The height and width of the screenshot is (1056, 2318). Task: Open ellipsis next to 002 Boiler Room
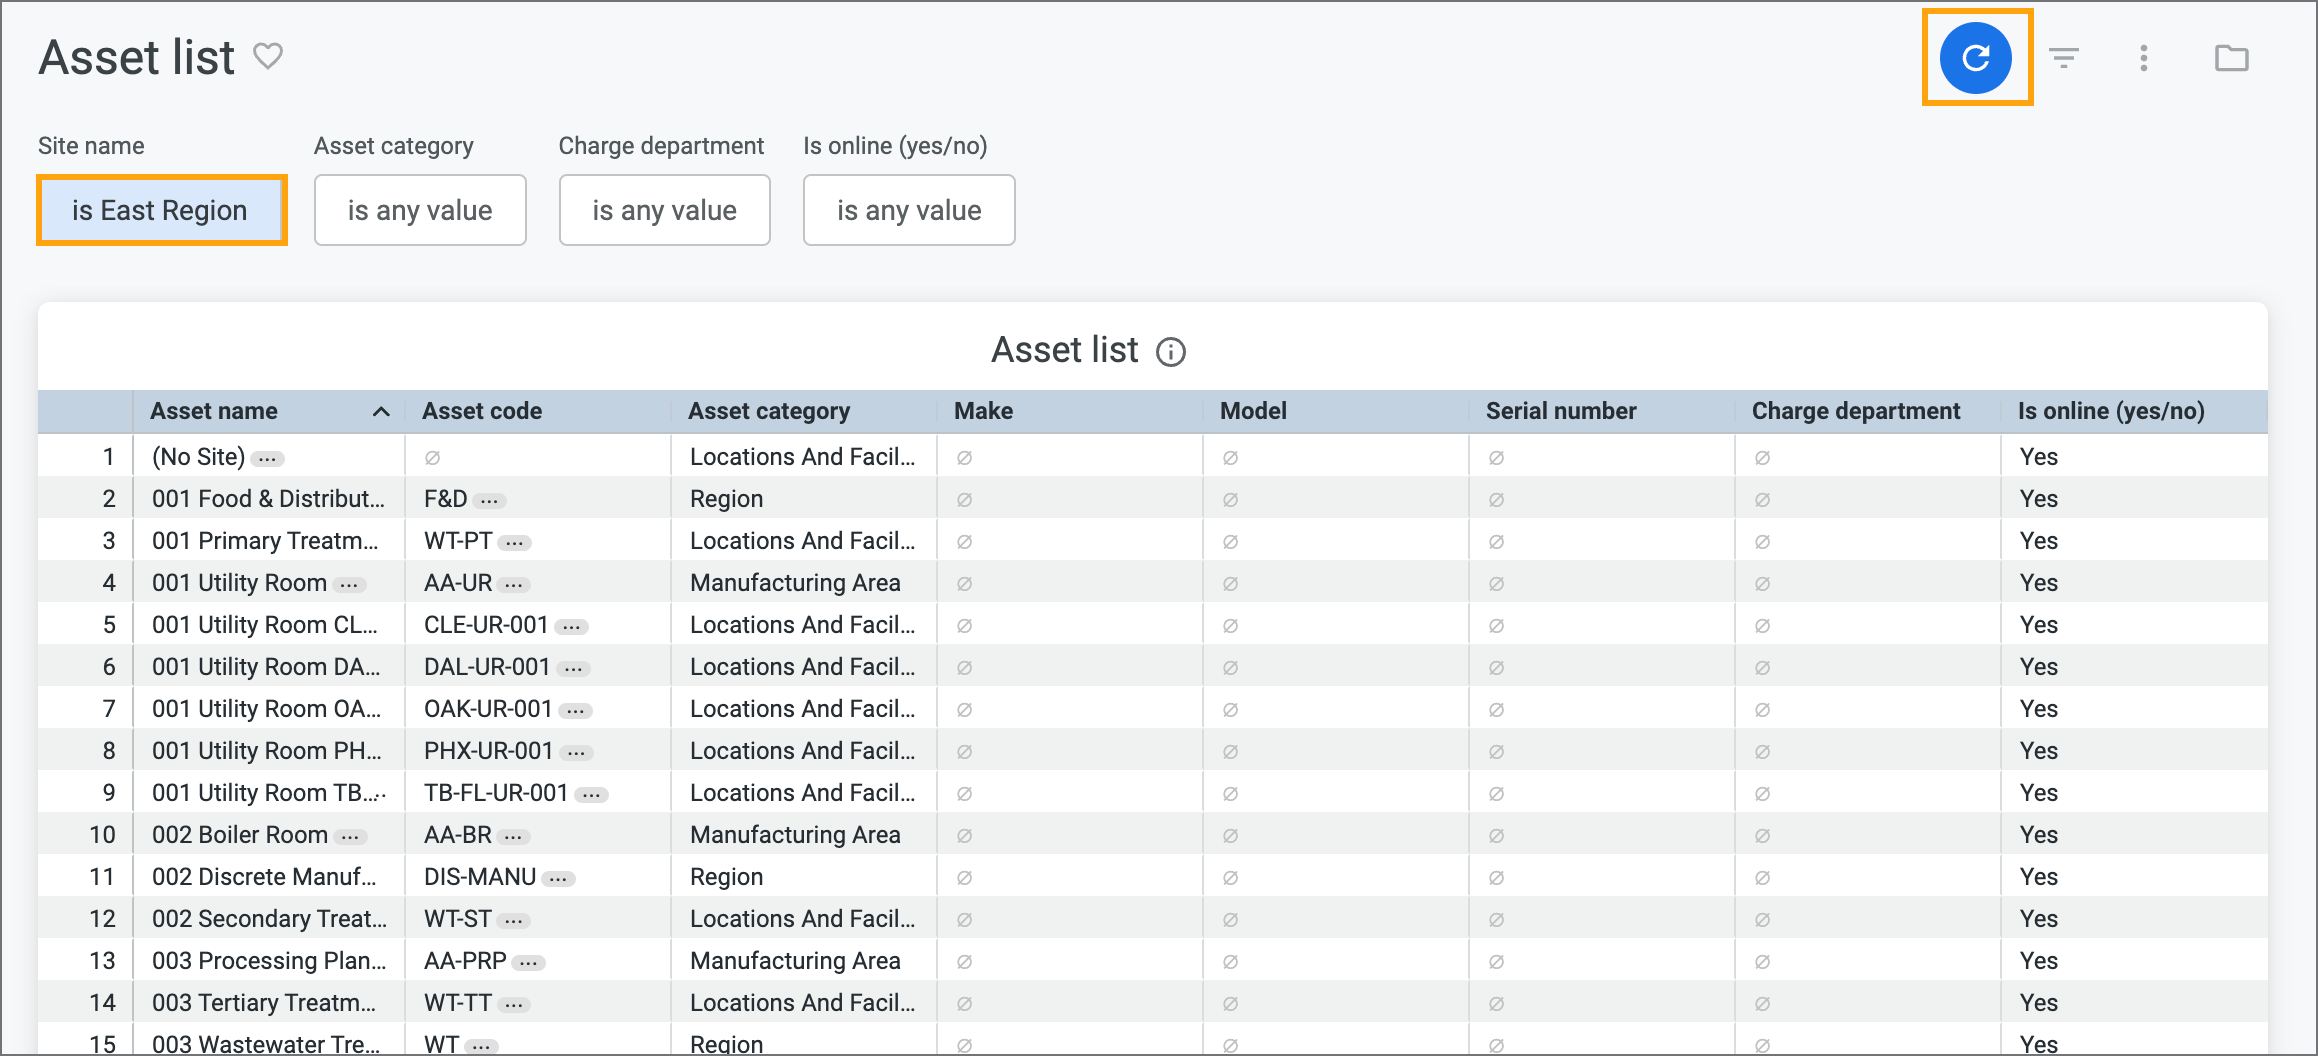point(350,837)
